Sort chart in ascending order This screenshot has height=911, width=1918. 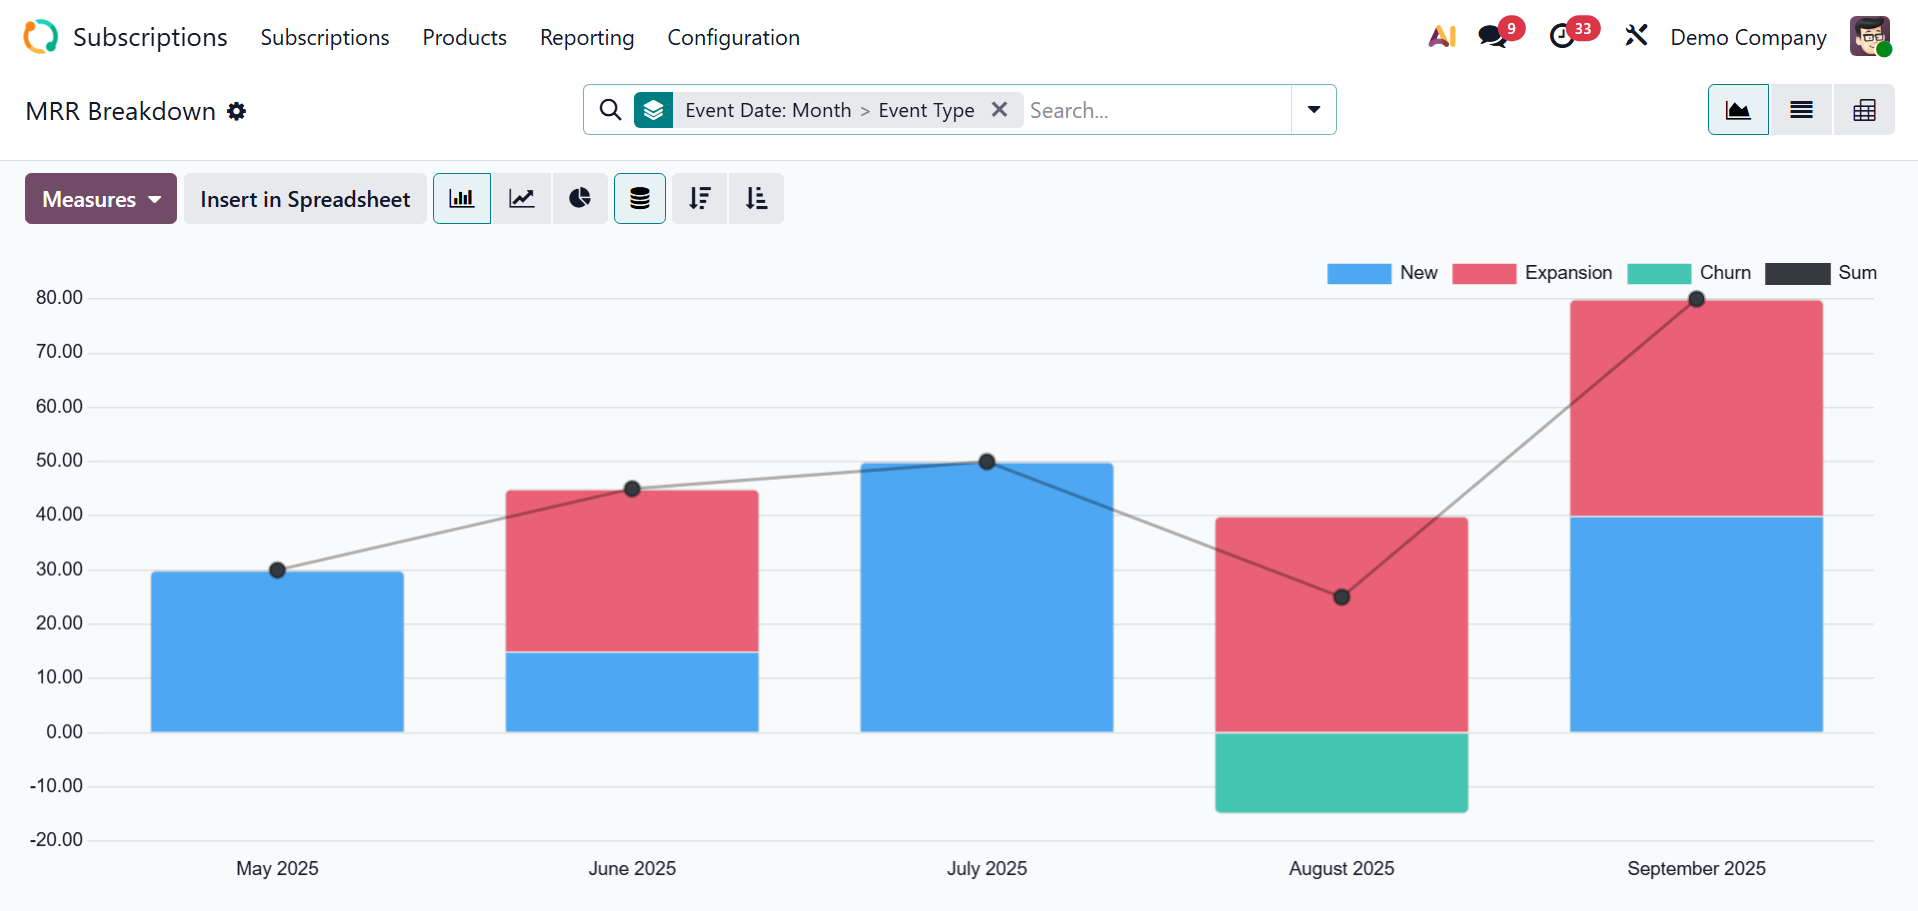click(757, 198)
